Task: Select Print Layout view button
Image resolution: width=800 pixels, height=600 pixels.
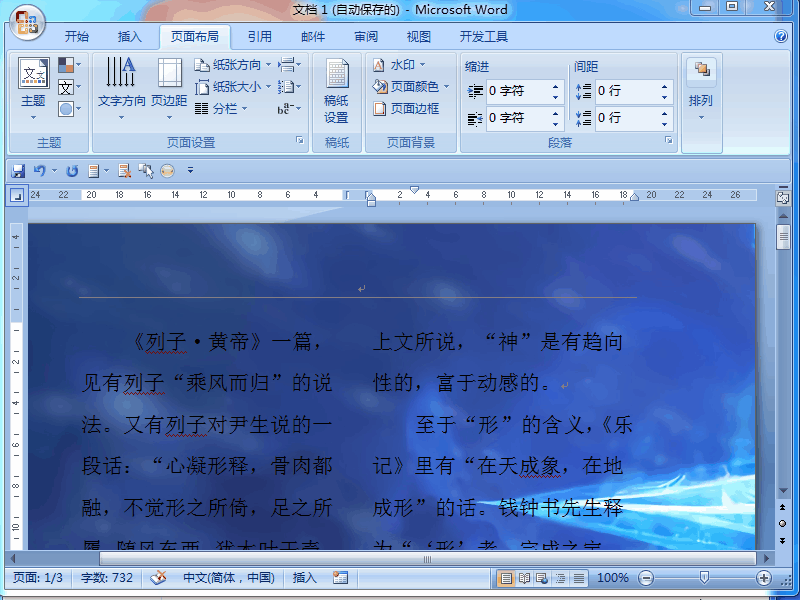Action: (506, 578)
